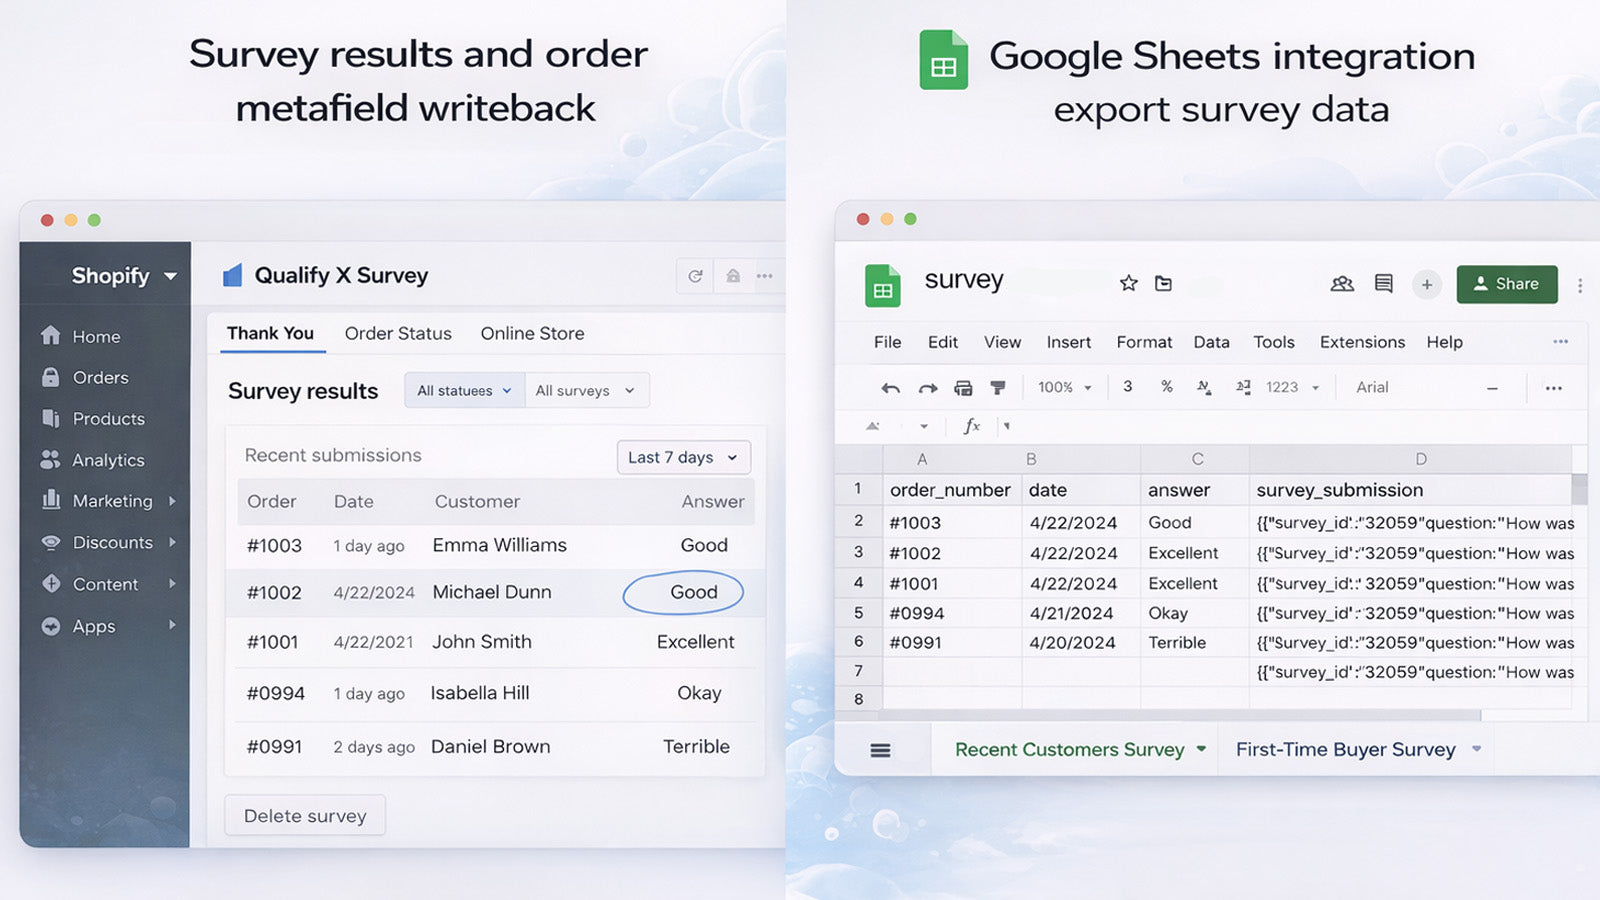Open the Last 7 days date range dropdown
The width and height of the screenshot is (1600, 900).
(x=684, y=457)
